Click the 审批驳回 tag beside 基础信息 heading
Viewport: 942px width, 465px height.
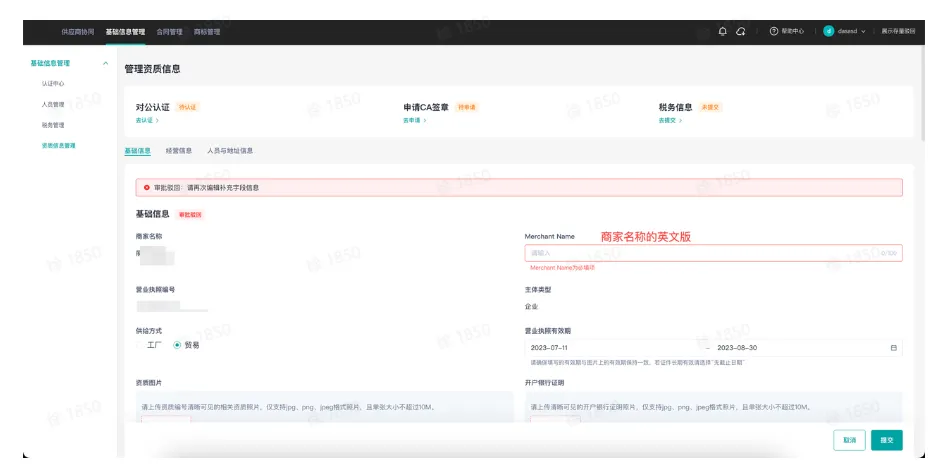[190, 214]
